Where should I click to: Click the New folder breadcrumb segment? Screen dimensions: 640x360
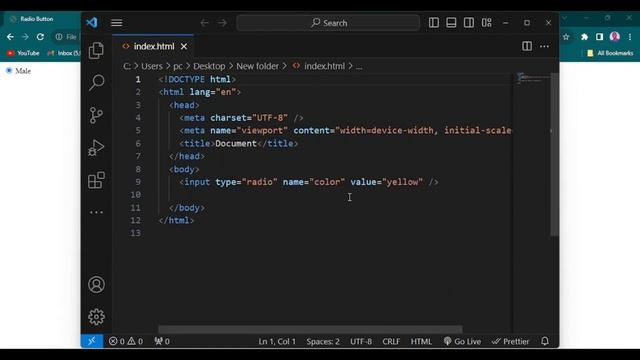tap(258, 66)
